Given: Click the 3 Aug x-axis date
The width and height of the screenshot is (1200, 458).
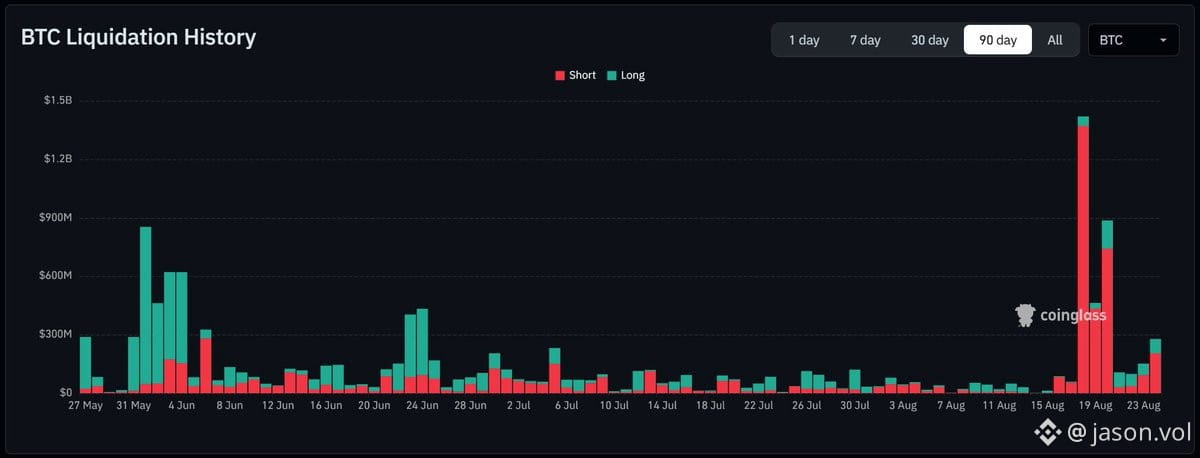Looking at the screenshot, I should (902, 406).
